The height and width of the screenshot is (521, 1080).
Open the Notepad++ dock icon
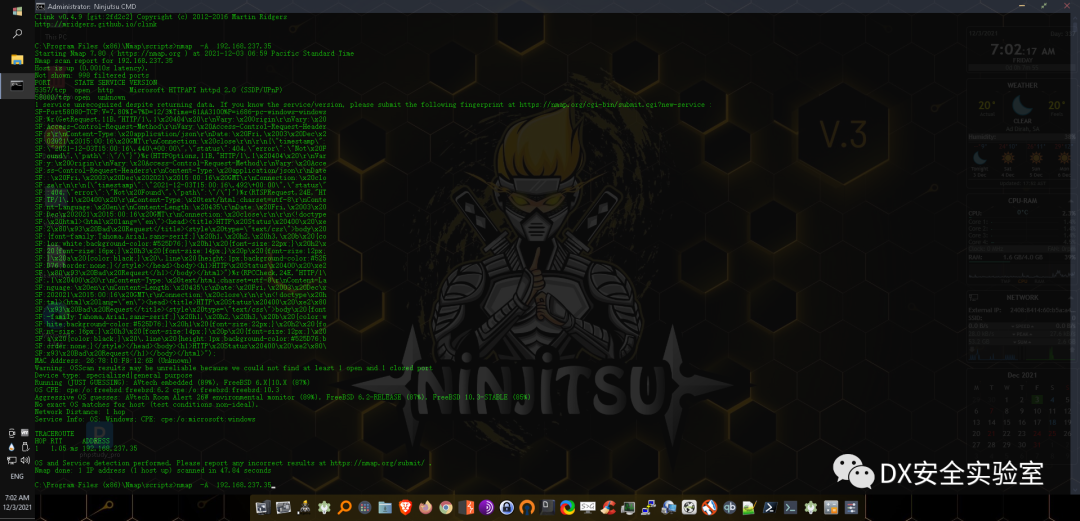pyautogui.click(x=749, y=507)
